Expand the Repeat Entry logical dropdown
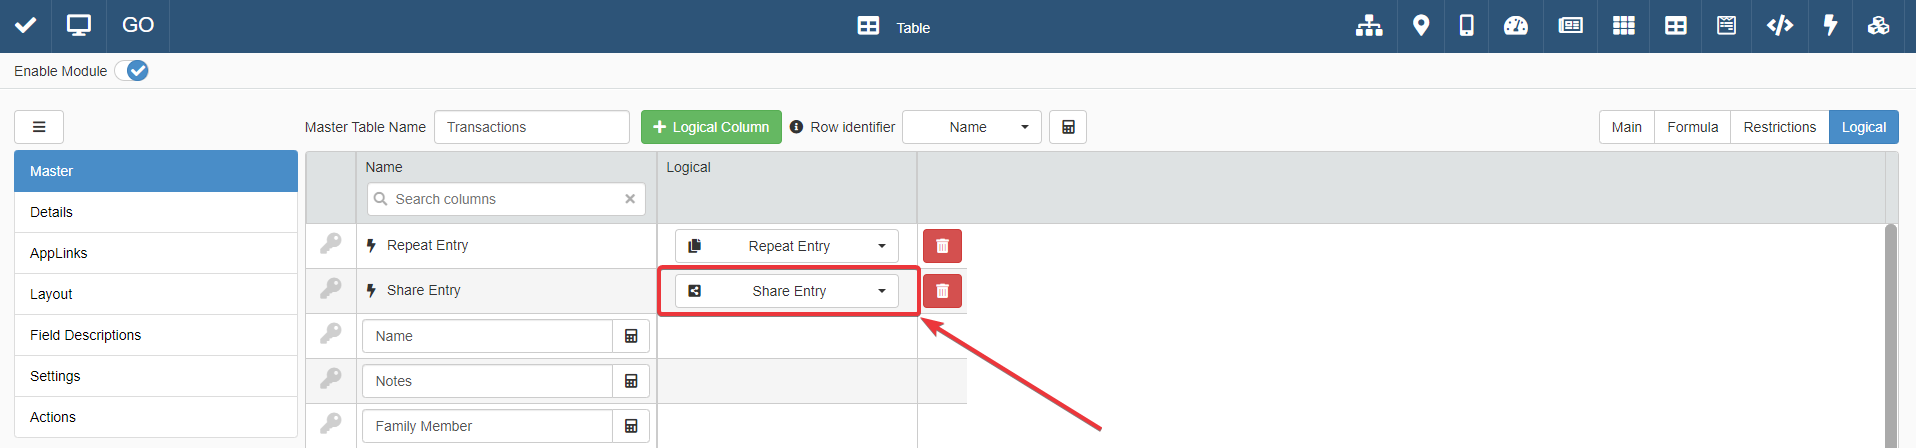1916x448 pixels. tap(787, 246)
